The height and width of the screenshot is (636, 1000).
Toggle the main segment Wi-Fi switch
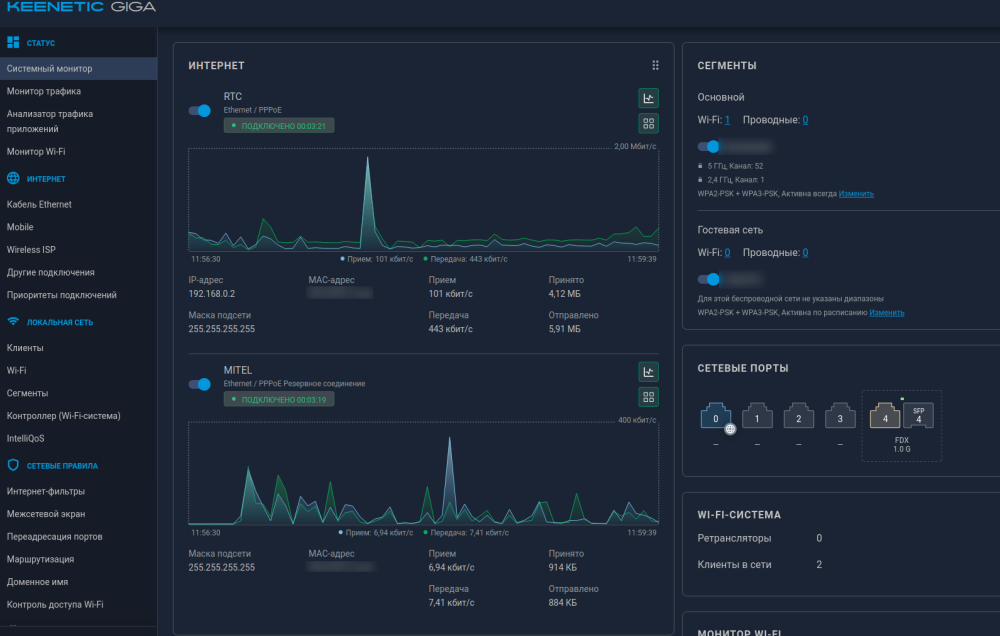pos(709,147)
